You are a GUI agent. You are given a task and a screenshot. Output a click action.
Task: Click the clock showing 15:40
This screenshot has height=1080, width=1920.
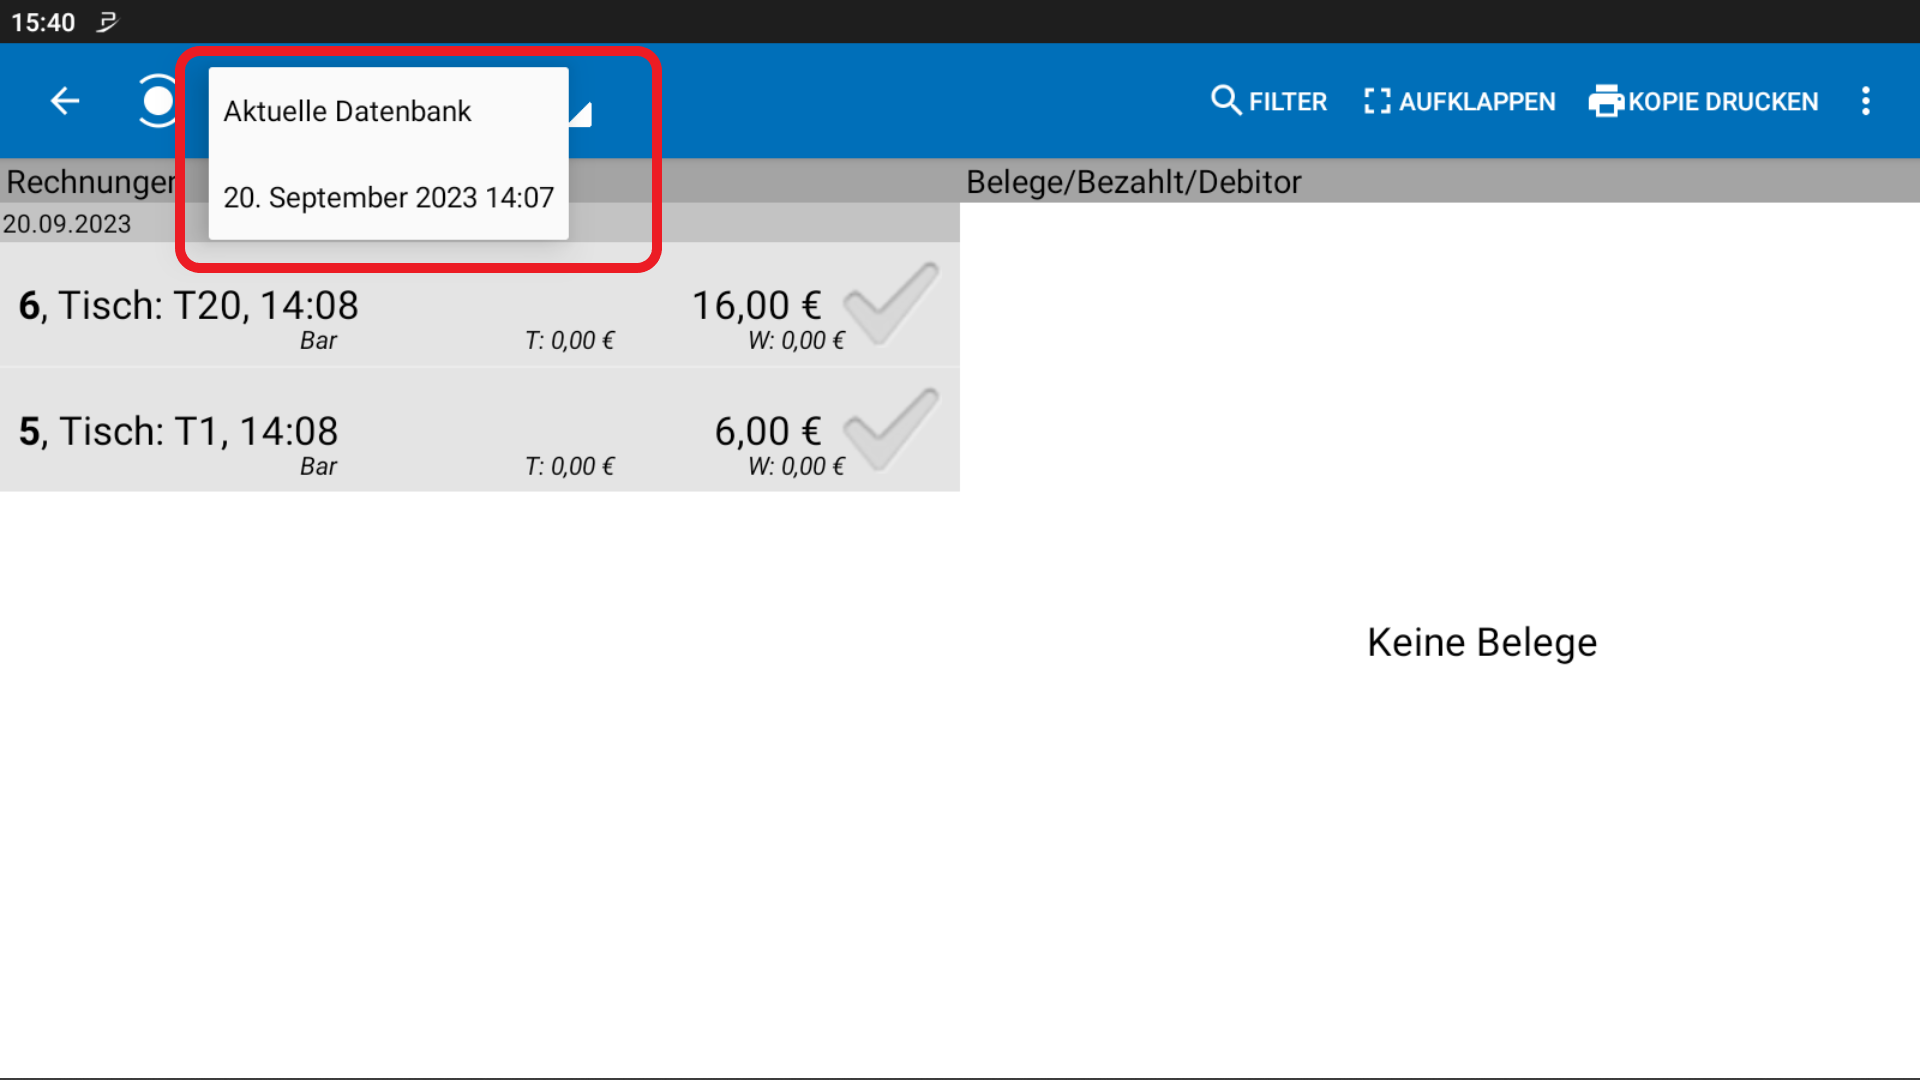44,21
